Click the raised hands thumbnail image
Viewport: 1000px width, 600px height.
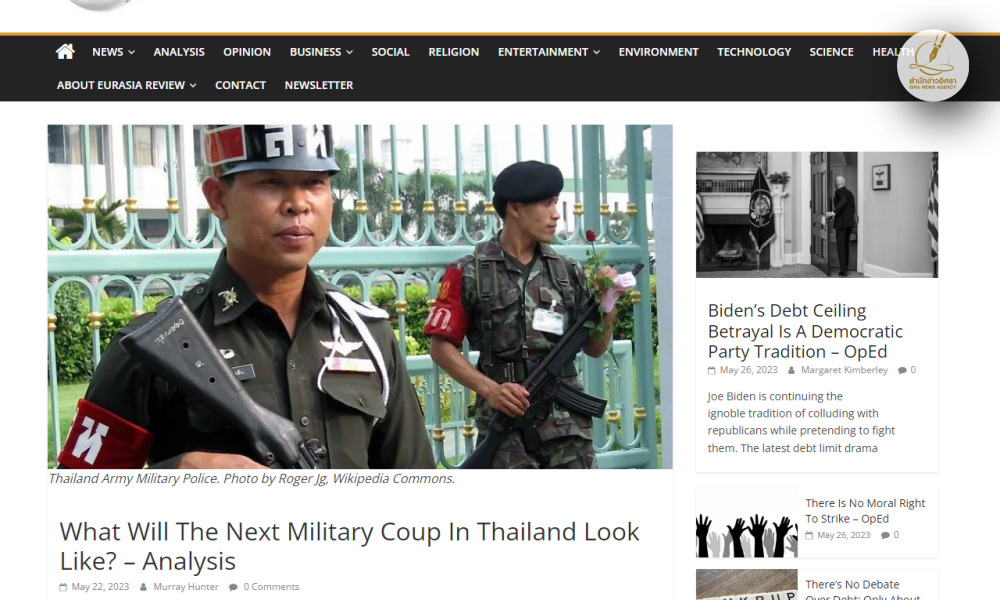[747, 523]
